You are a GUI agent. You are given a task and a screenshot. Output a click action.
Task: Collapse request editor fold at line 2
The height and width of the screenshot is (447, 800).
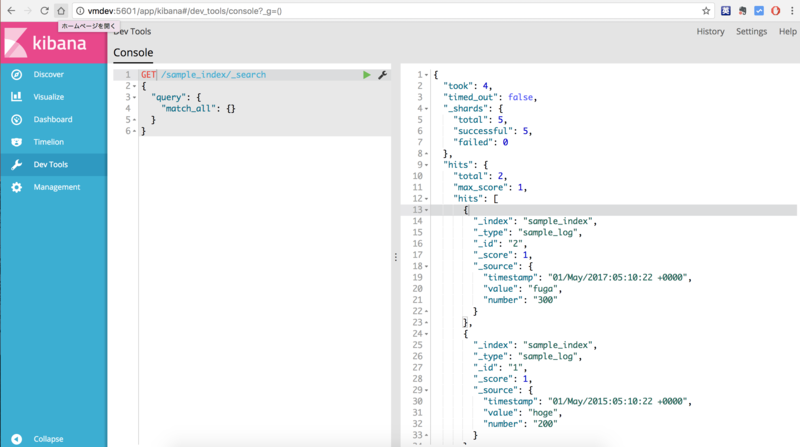click(x=135, y=86)
